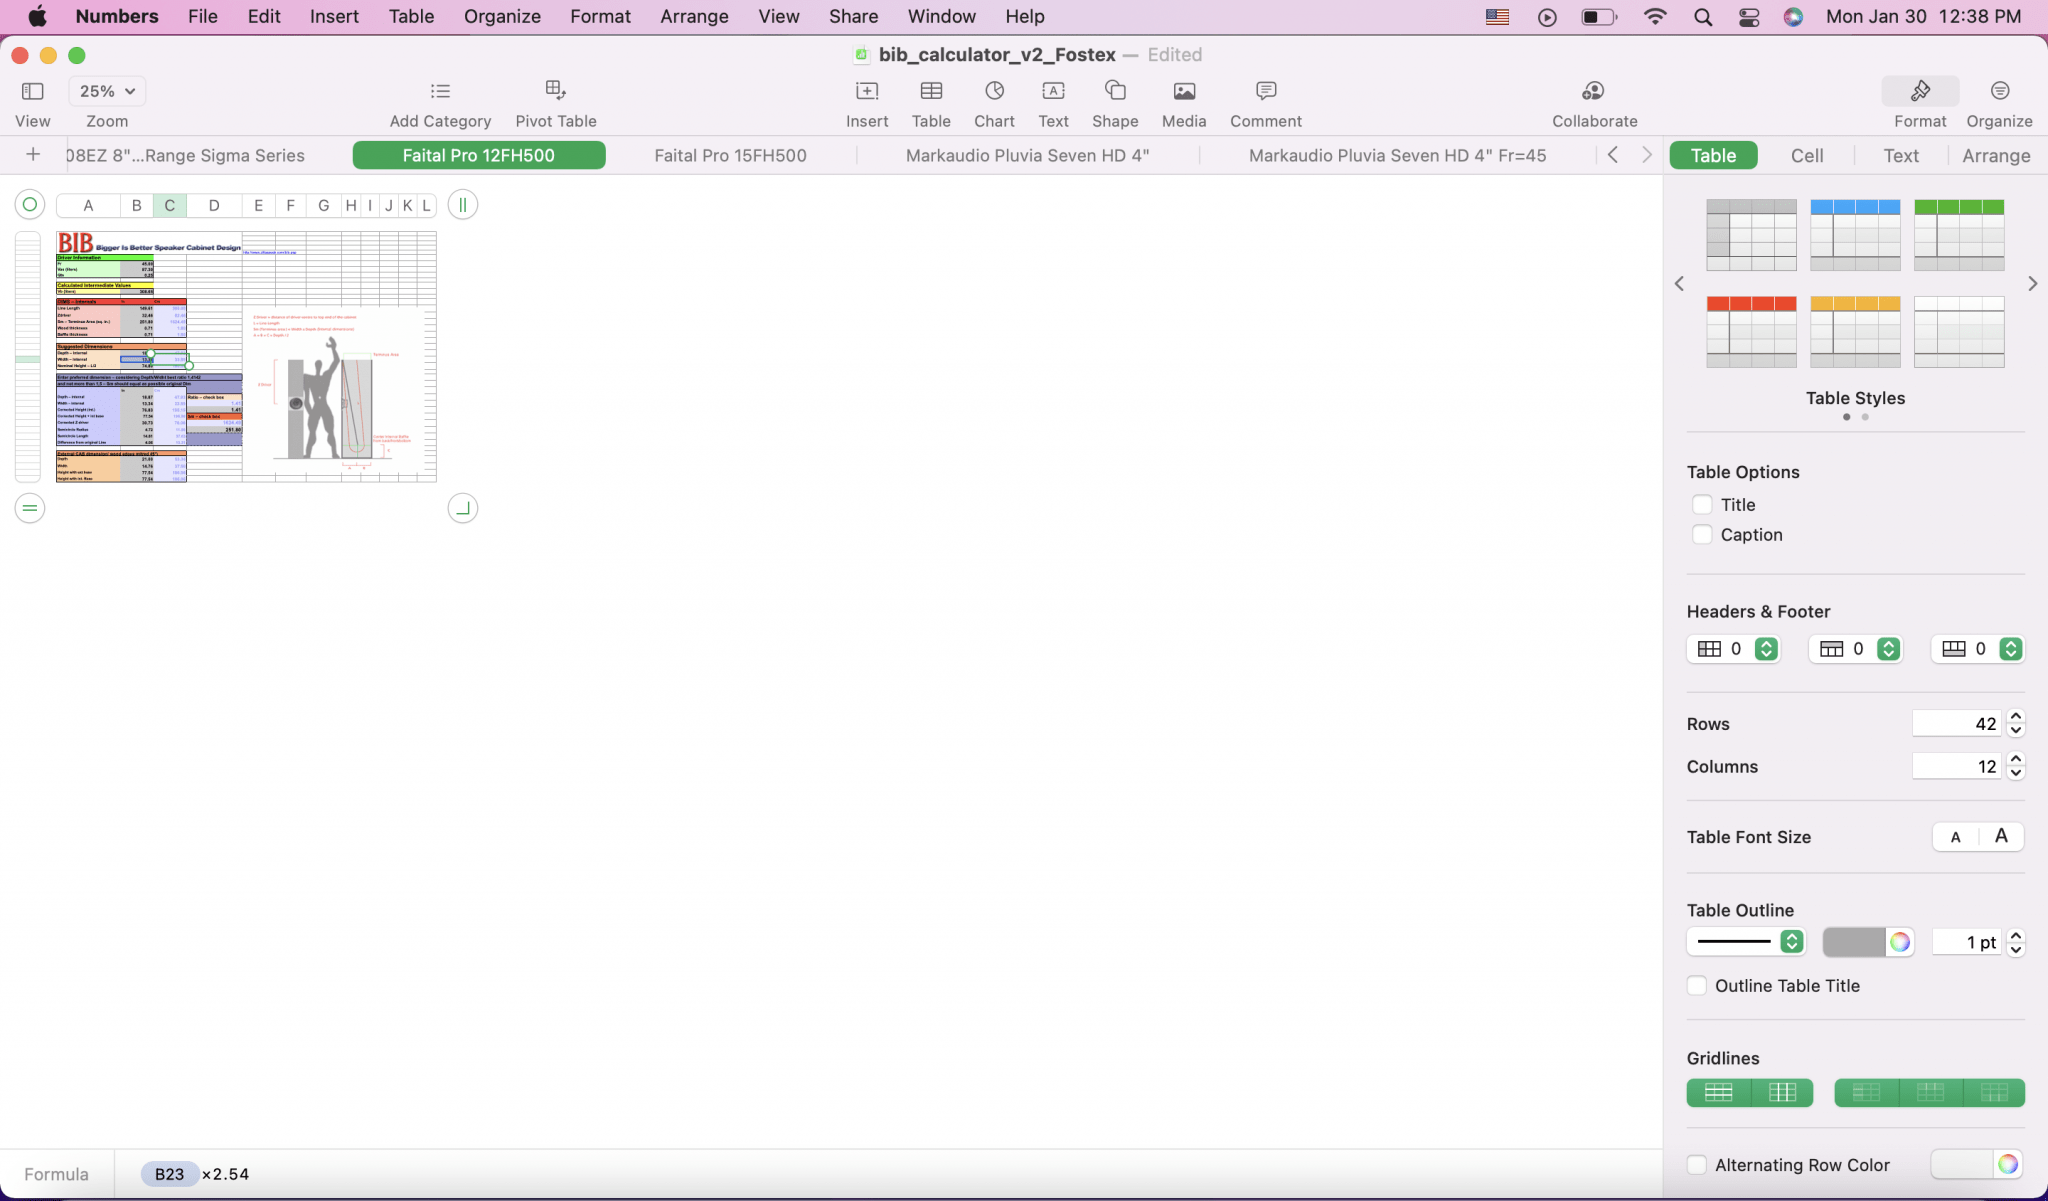Check Outline Table Title
The width and height of the screenshot is (2048, 1201).
coord(1697,986)
